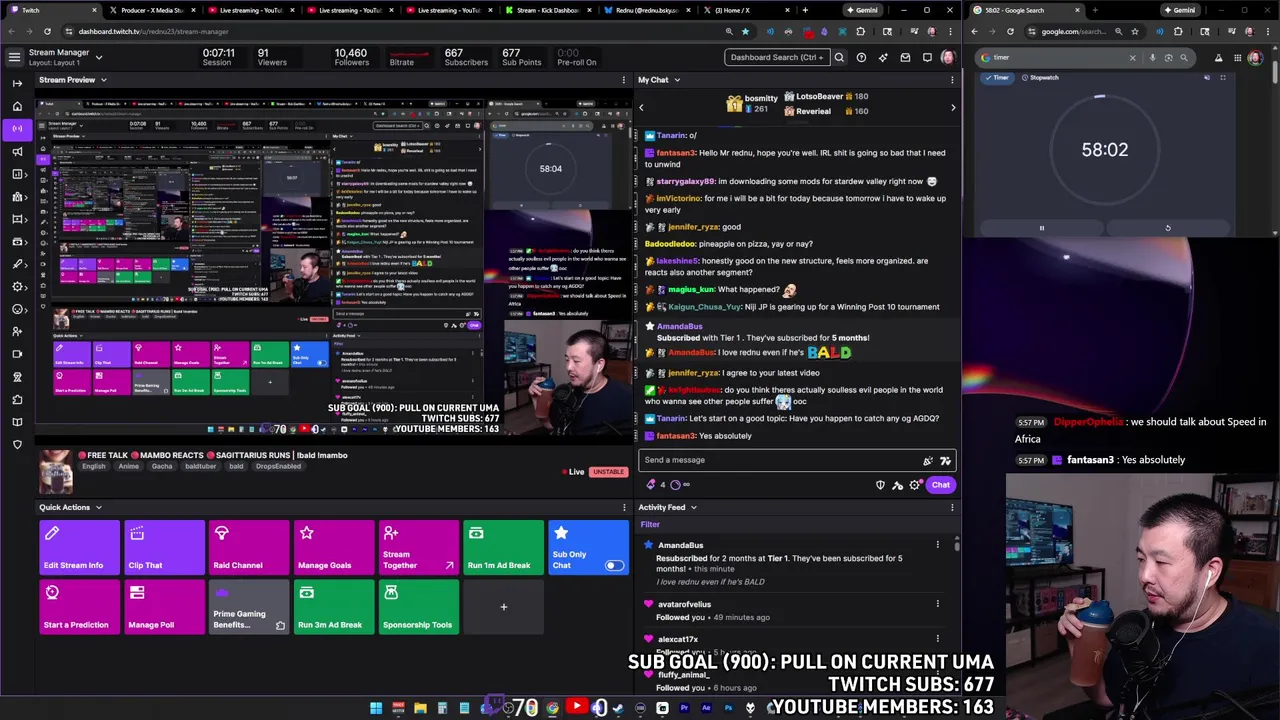The width and height of the screenshot is (1280, 720).
Task: Reset the Google timer
Action: (x=1167, y=228)
